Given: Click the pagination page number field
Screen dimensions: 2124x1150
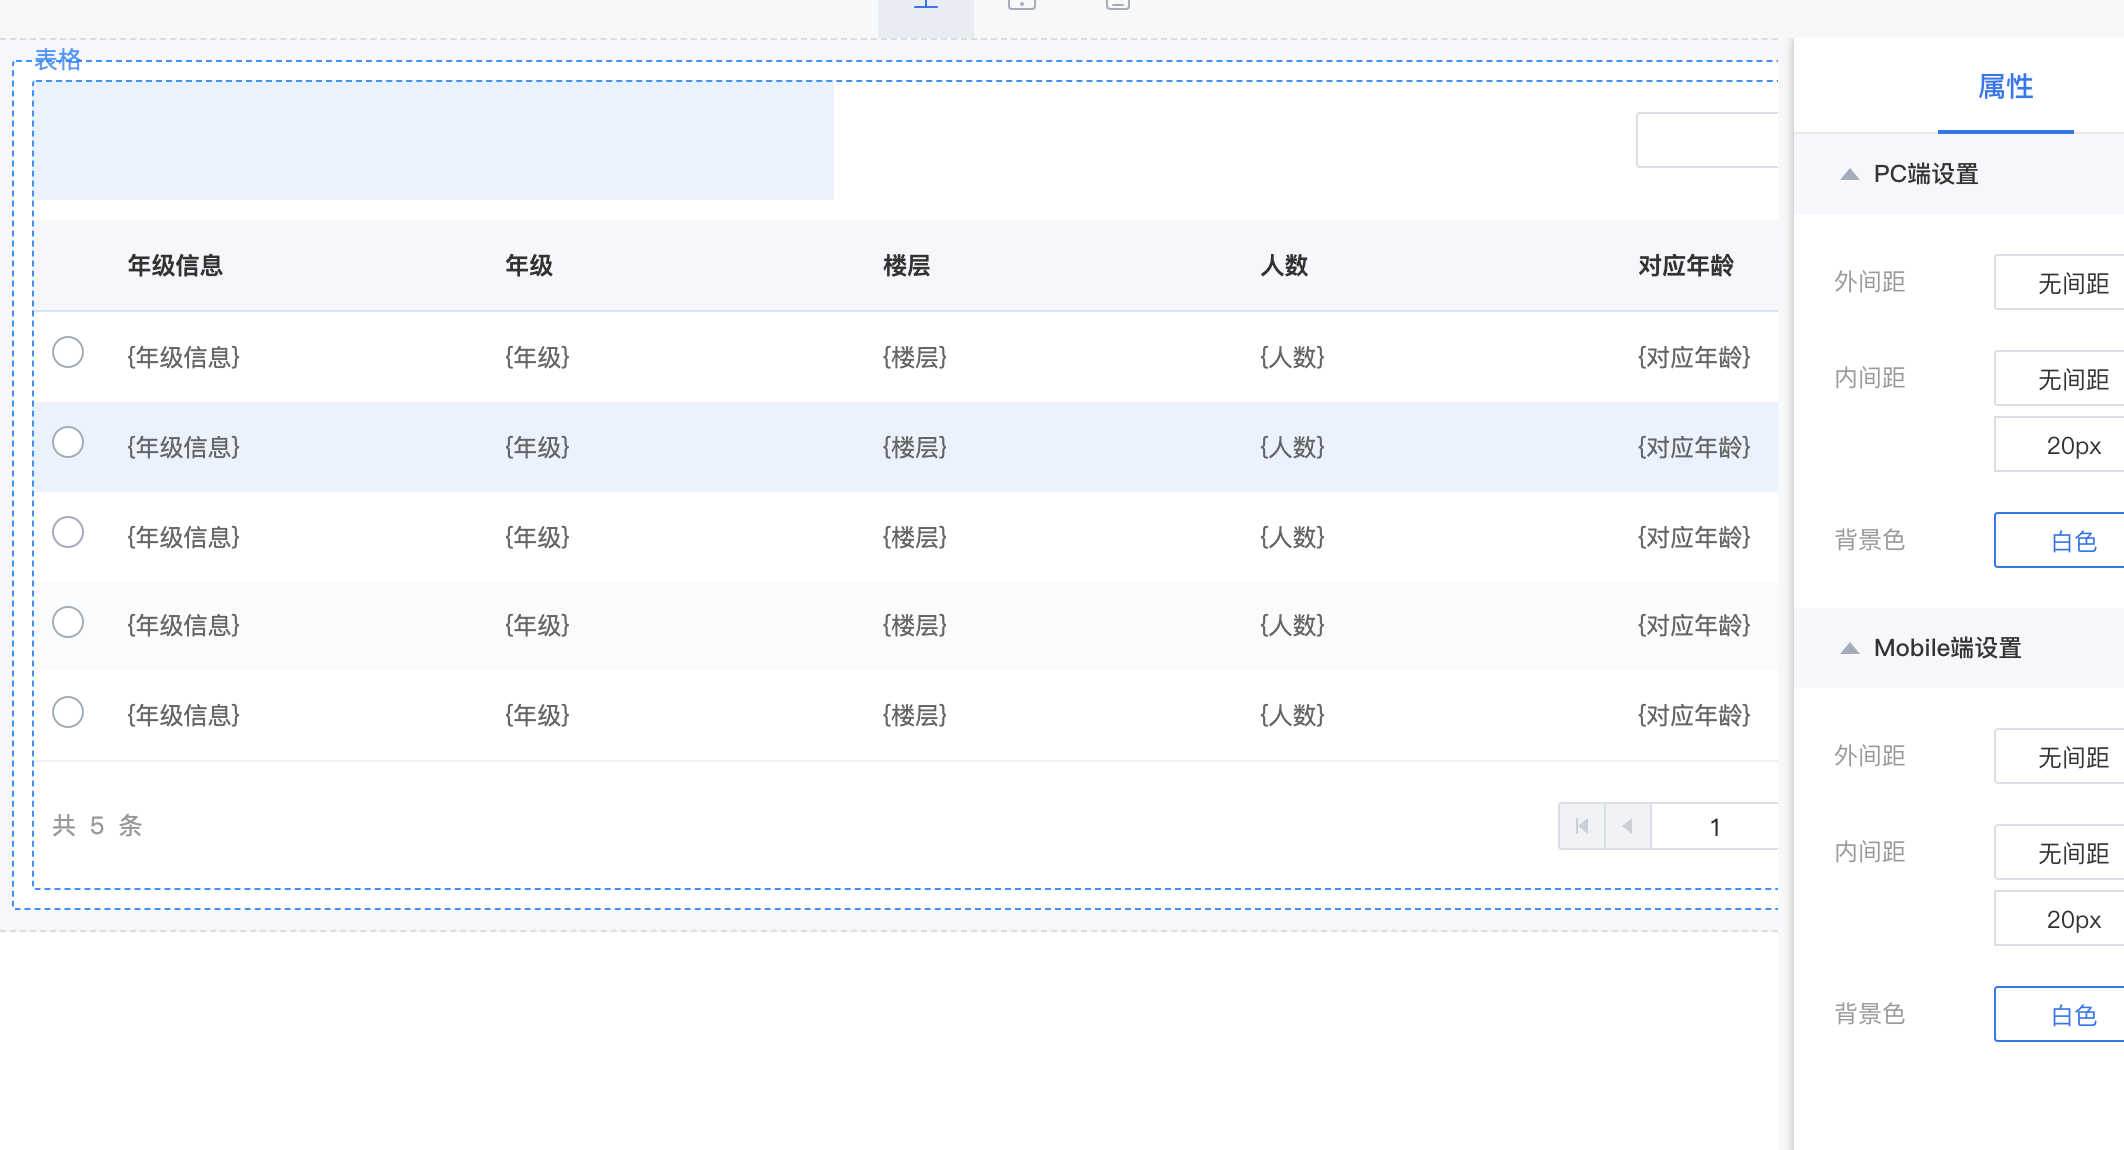Looking at the screenshot, I should click(x=1714, y=827).
